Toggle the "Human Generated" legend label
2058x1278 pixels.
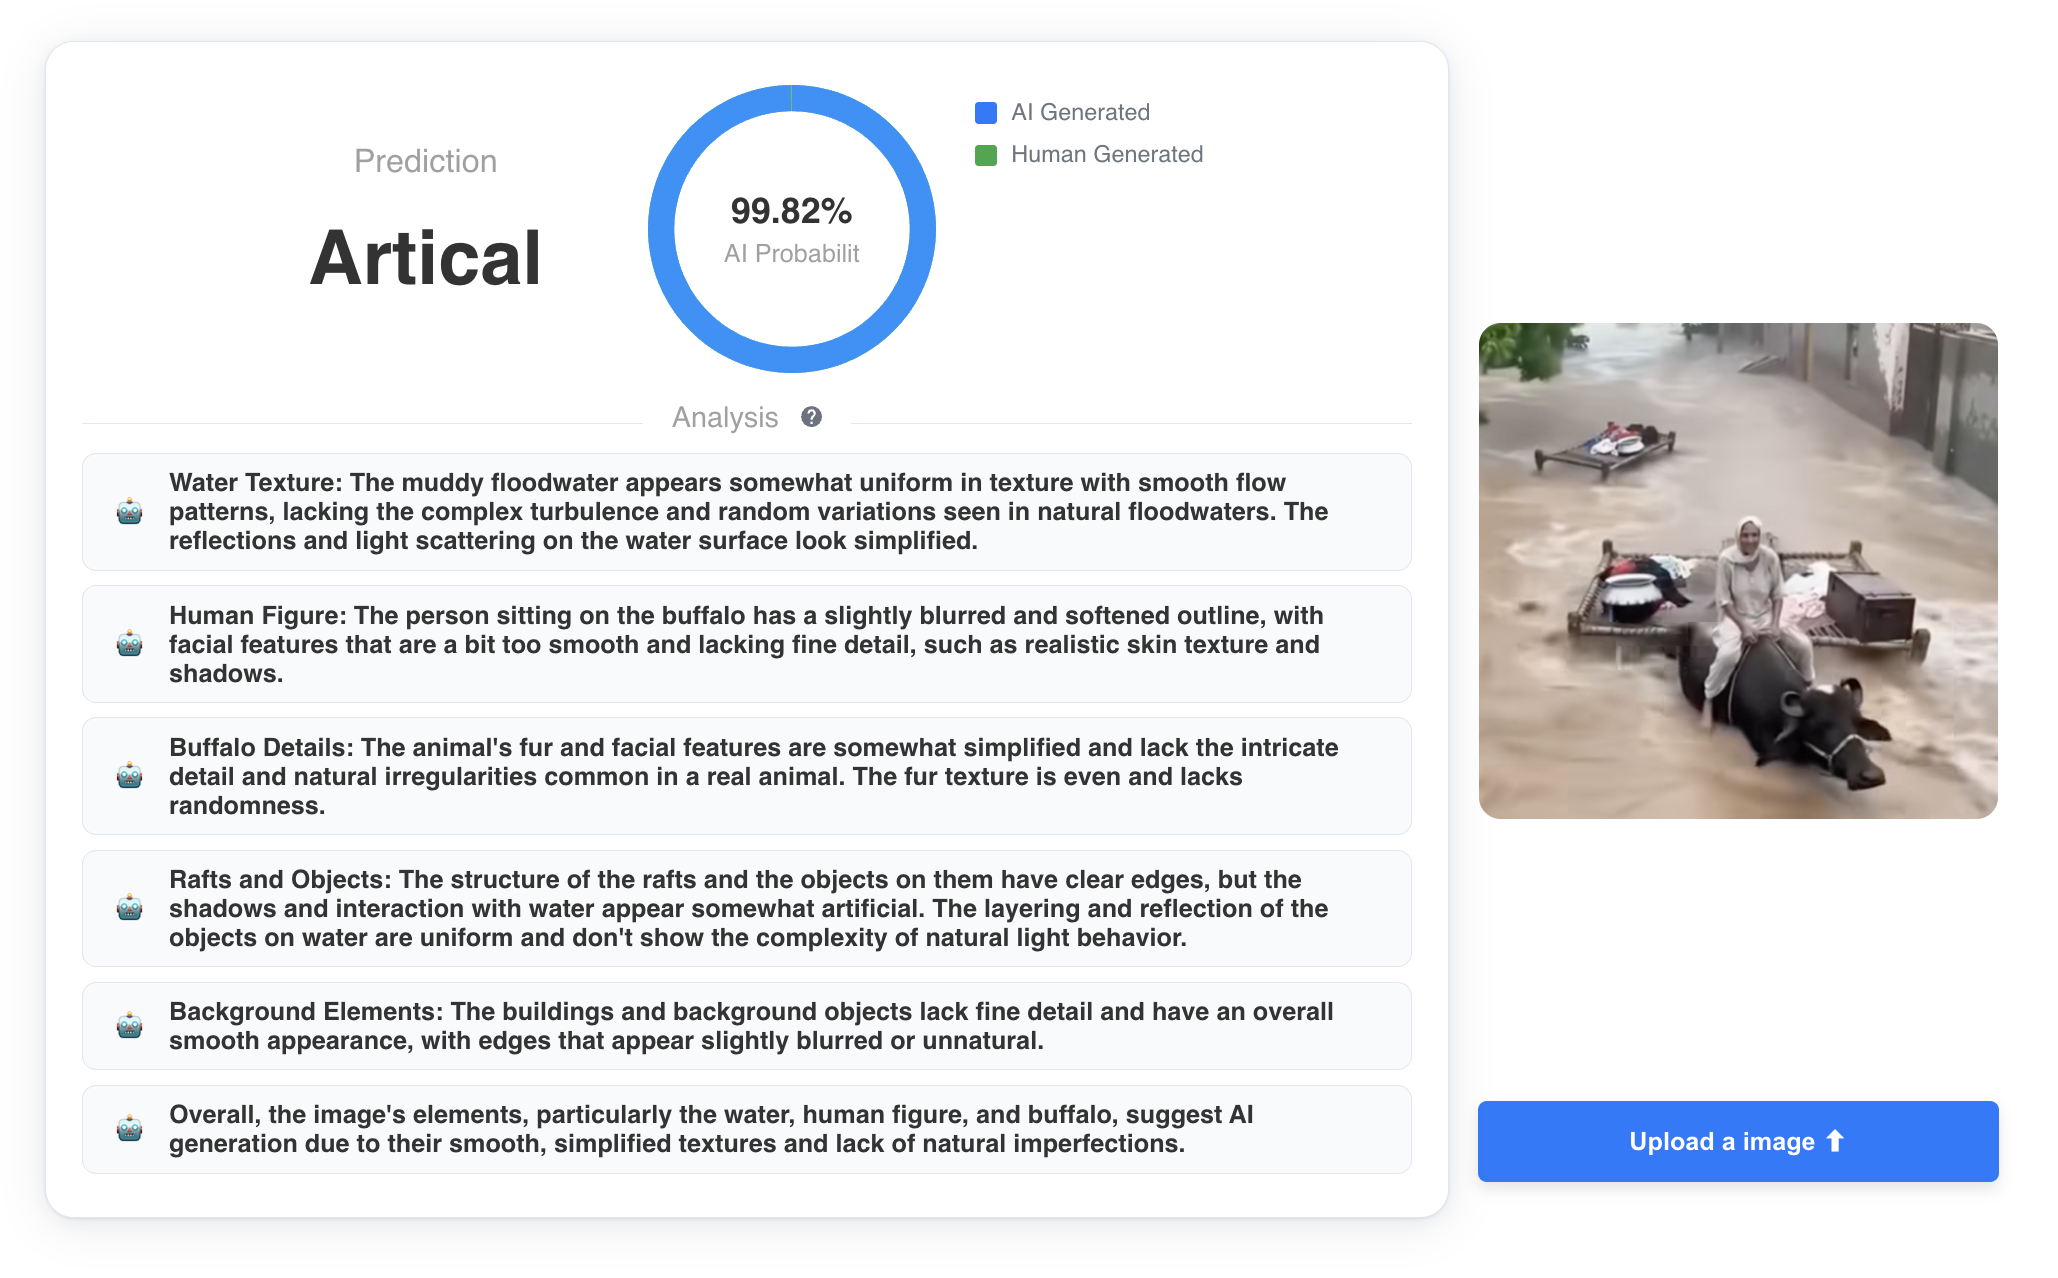[x=1106, y=154]
